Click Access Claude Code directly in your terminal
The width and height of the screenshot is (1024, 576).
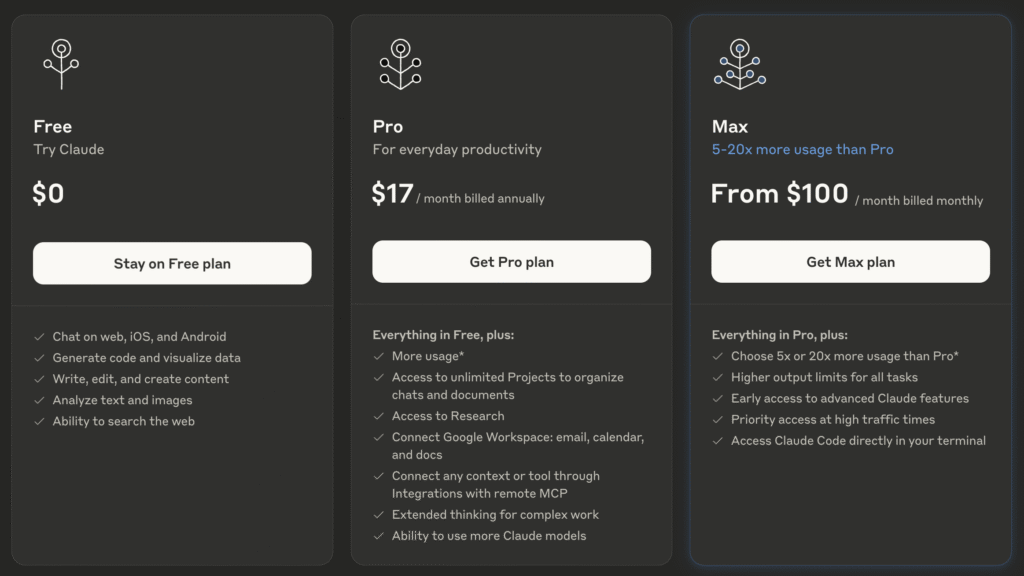point(858,441)
